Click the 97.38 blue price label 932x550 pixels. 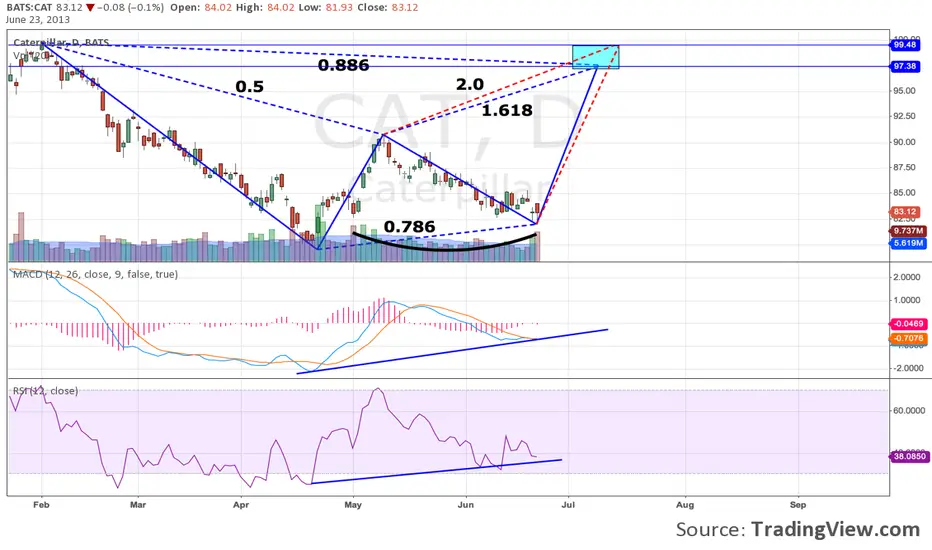point(904,66)
